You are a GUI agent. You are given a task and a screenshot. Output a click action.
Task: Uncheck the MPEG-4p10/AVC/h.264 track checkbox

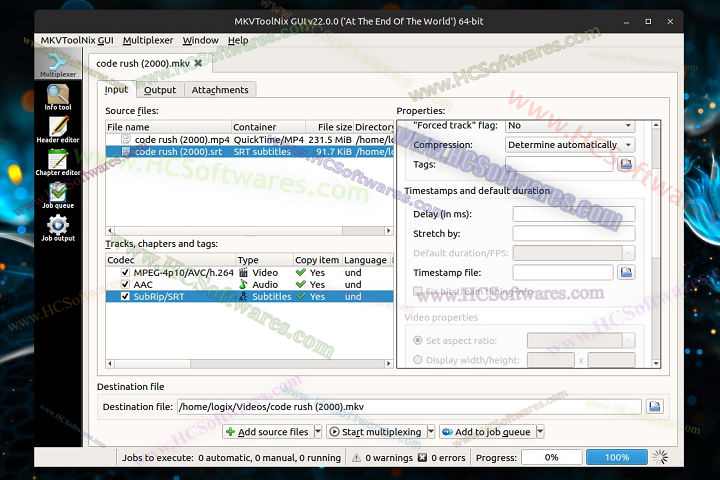pos(125,272)
